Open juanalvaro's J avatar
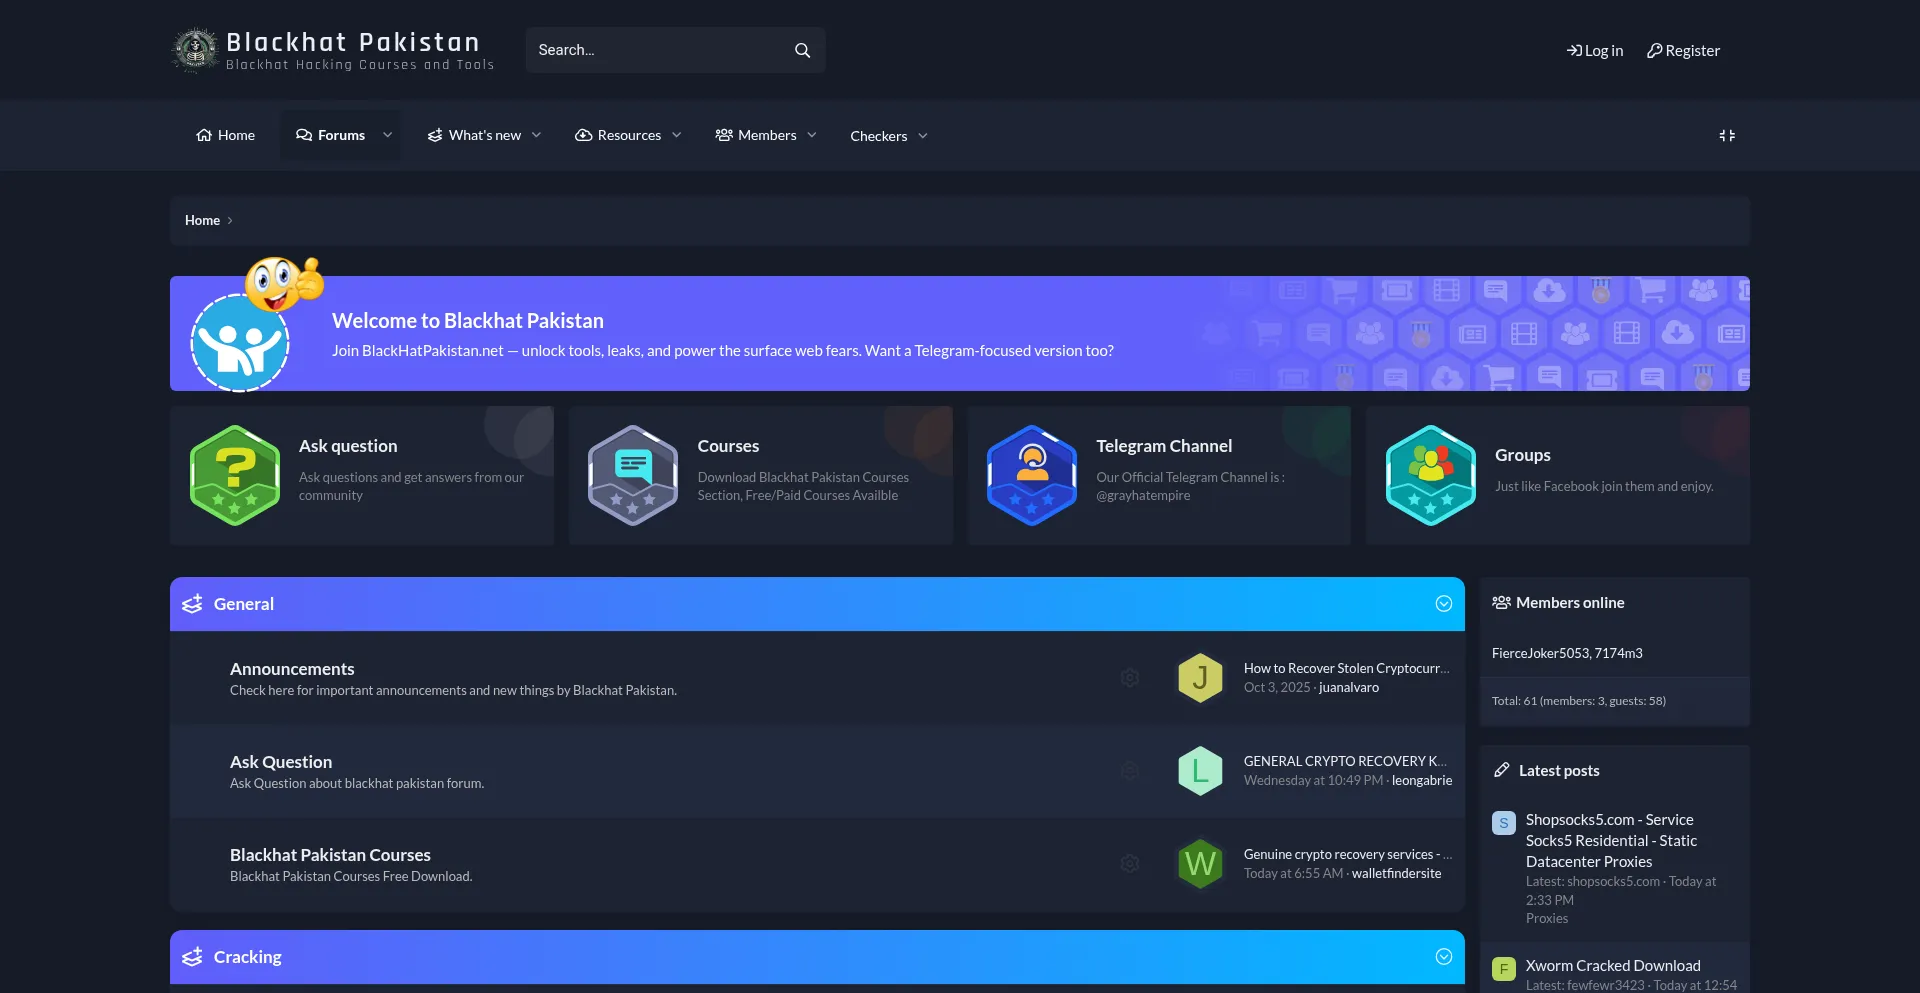Image resolution: width=1920 pixels, height=993 pixels. [x=1200, y=678]
